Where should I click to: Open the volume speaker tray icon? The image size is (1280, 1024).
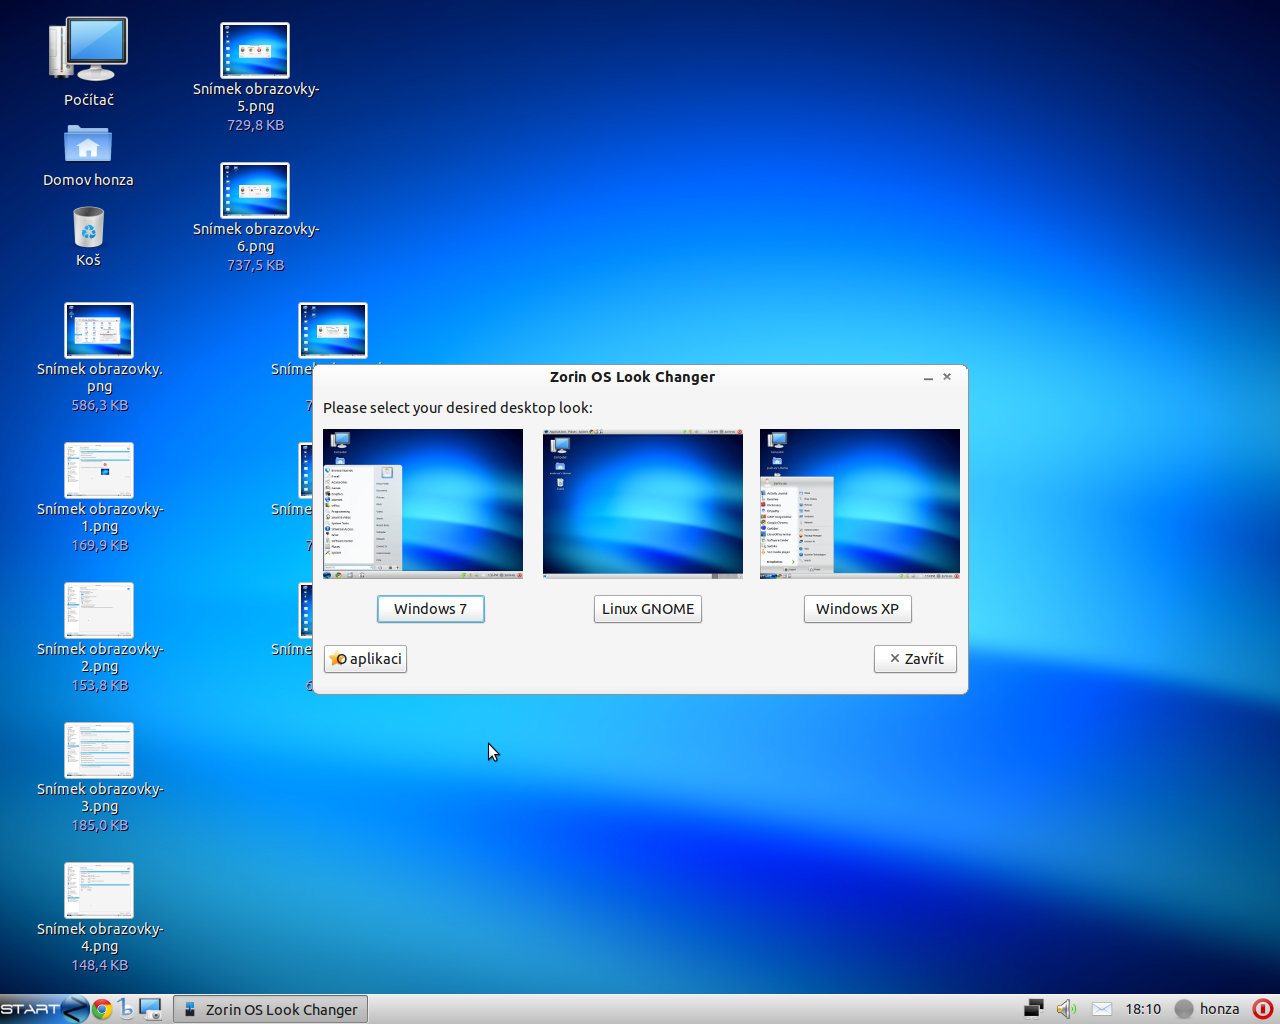tap(1067, 1009)
